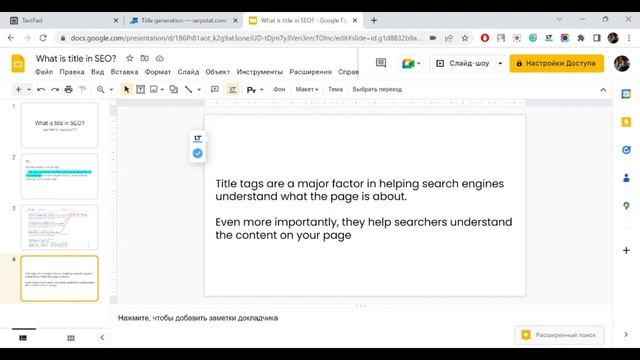Start a Google Meet call from the presentation

(411, 63)
